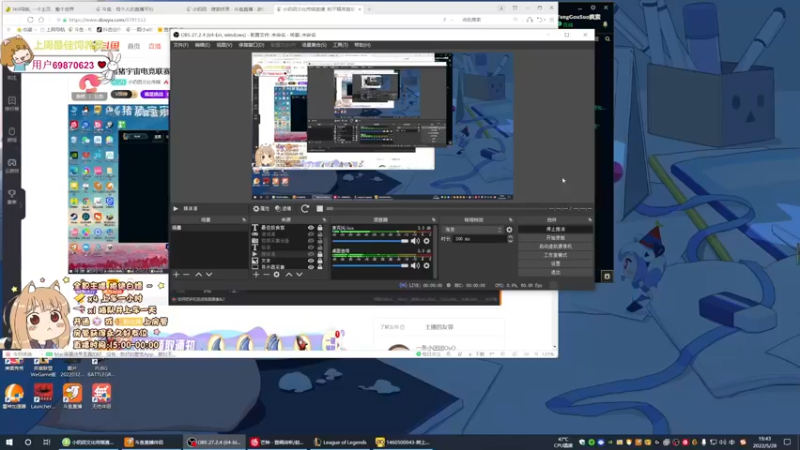Move scene up with the Scenes panel up arrow

point(198,274)
